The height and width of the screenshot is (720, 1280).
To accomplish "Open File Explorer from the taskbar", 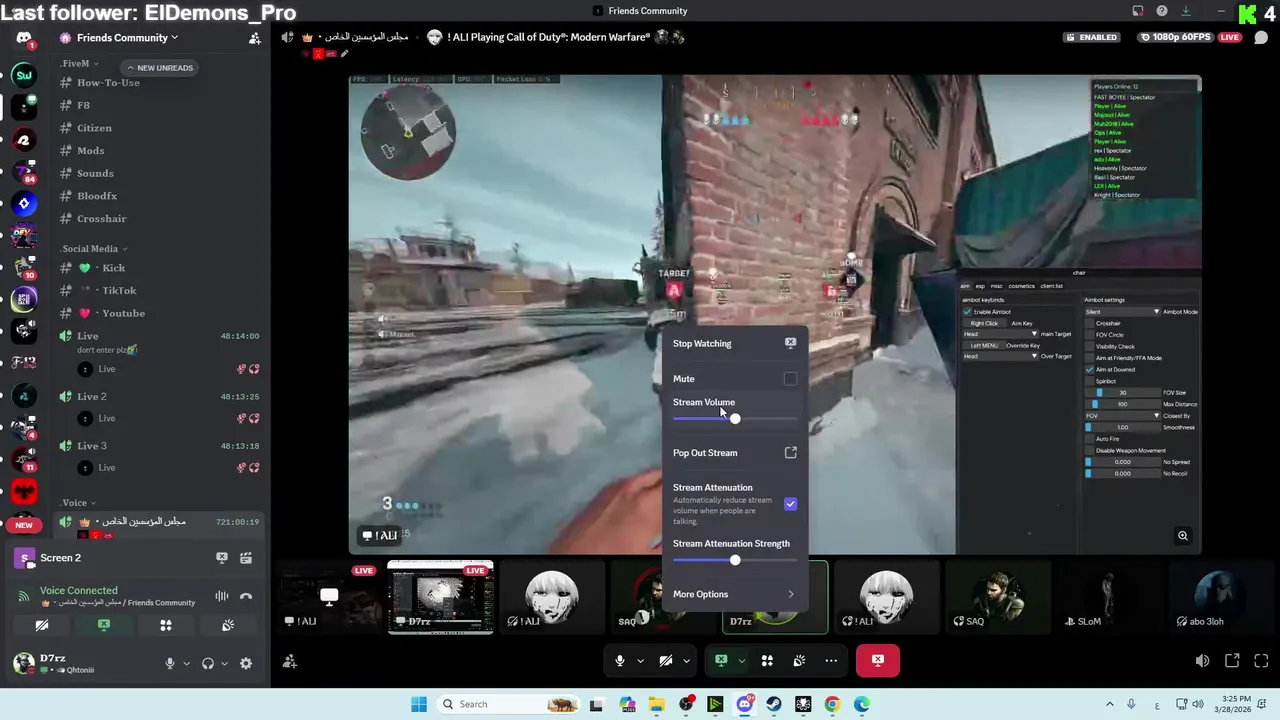I will [x=657, y=704].
